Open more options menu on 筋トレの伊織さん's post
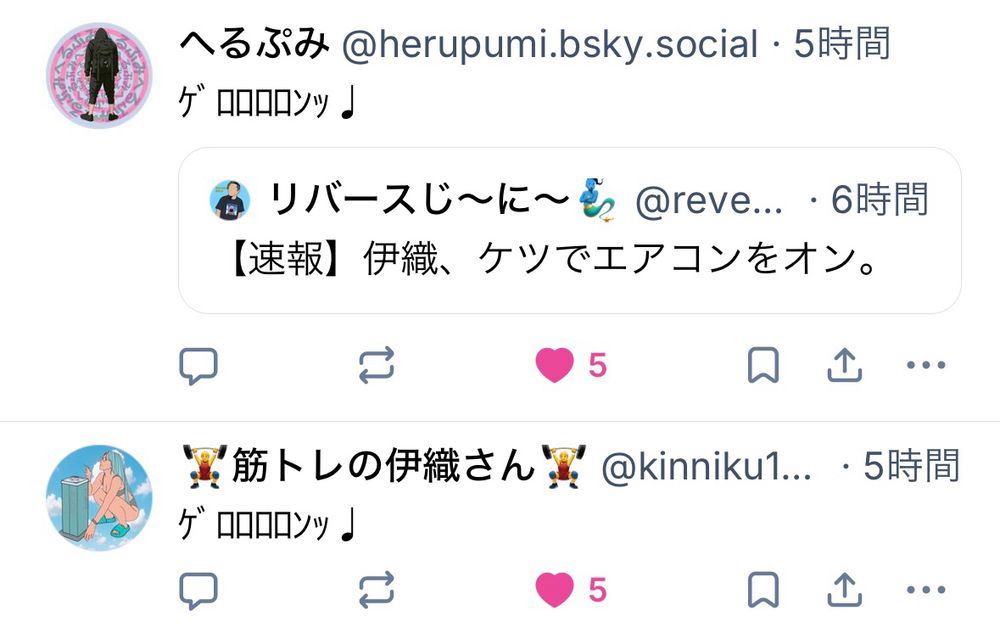This screenshot has height=640, width=1000. click(926, 590)
